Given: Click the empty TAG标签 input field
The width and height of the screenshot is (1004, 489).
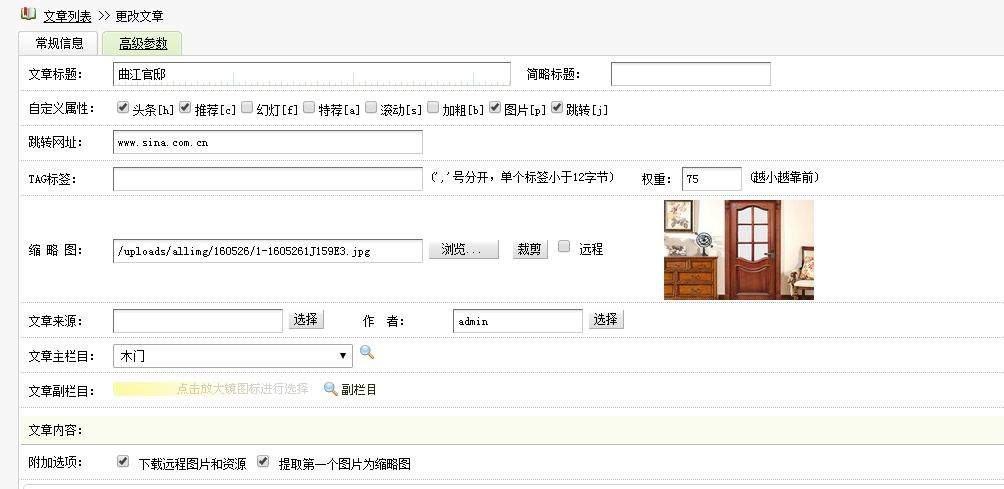Looking at the screenshot, I should [268, 179].
